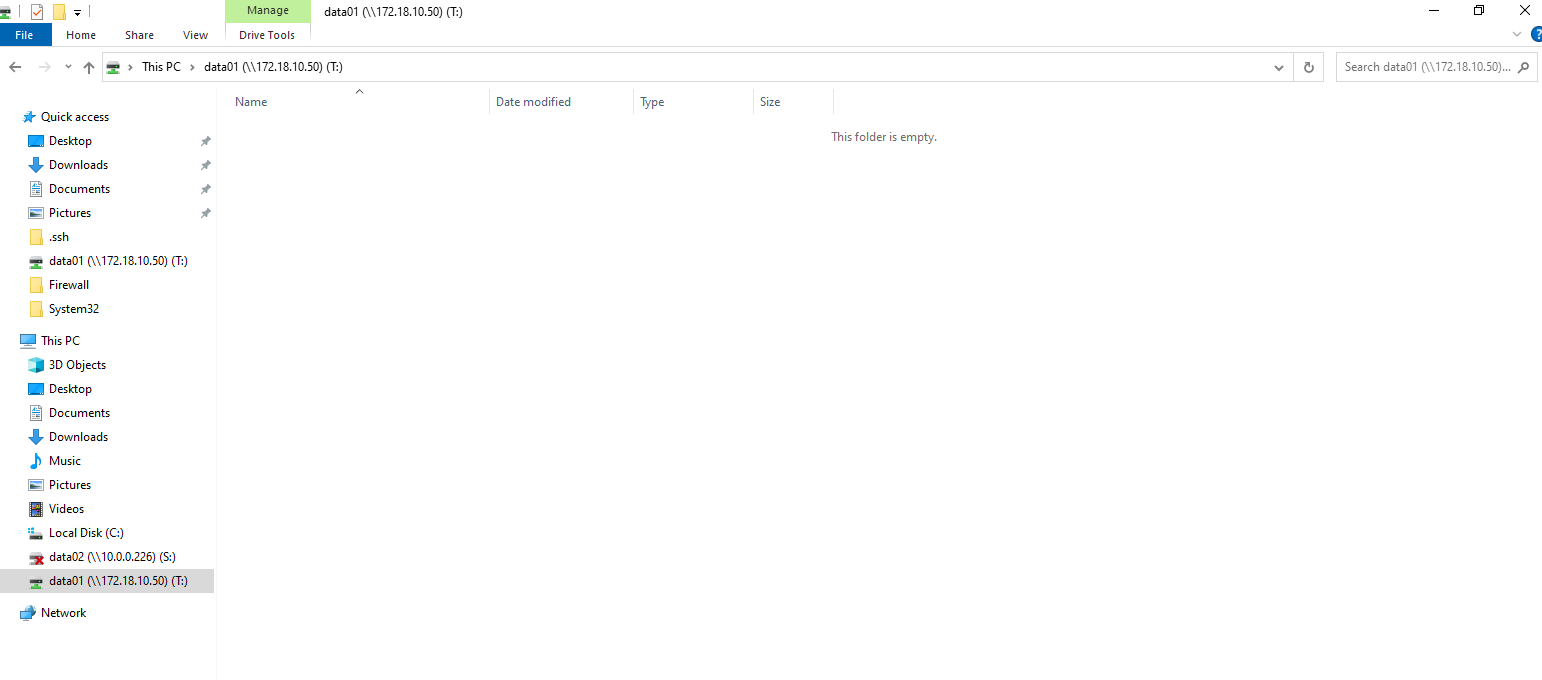Open the recent locations dropdown arrow
The width and height of the screenshot is (1542, 680).
pos(68,67)
